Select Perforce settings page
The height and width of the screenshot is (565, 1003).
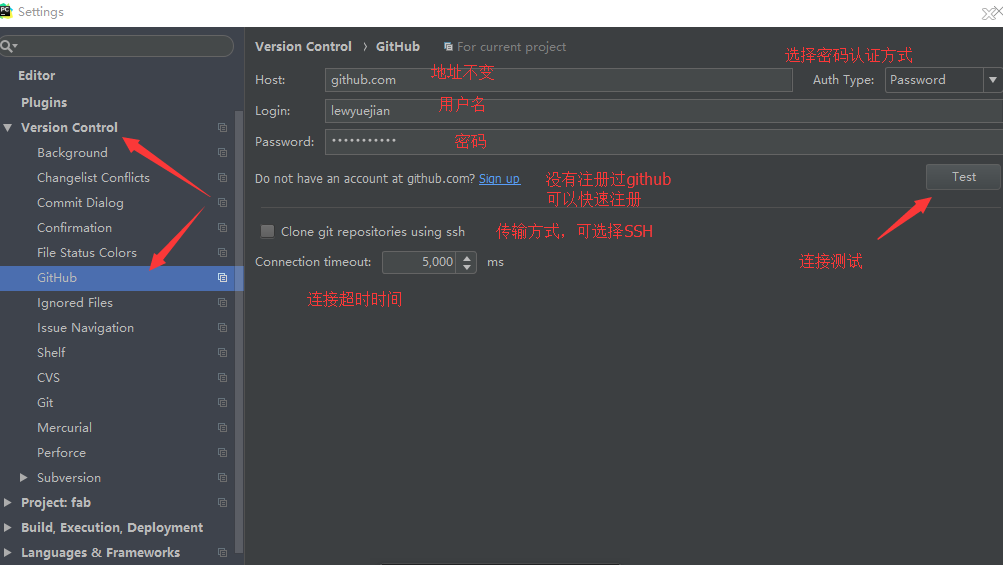coord(61,452)
